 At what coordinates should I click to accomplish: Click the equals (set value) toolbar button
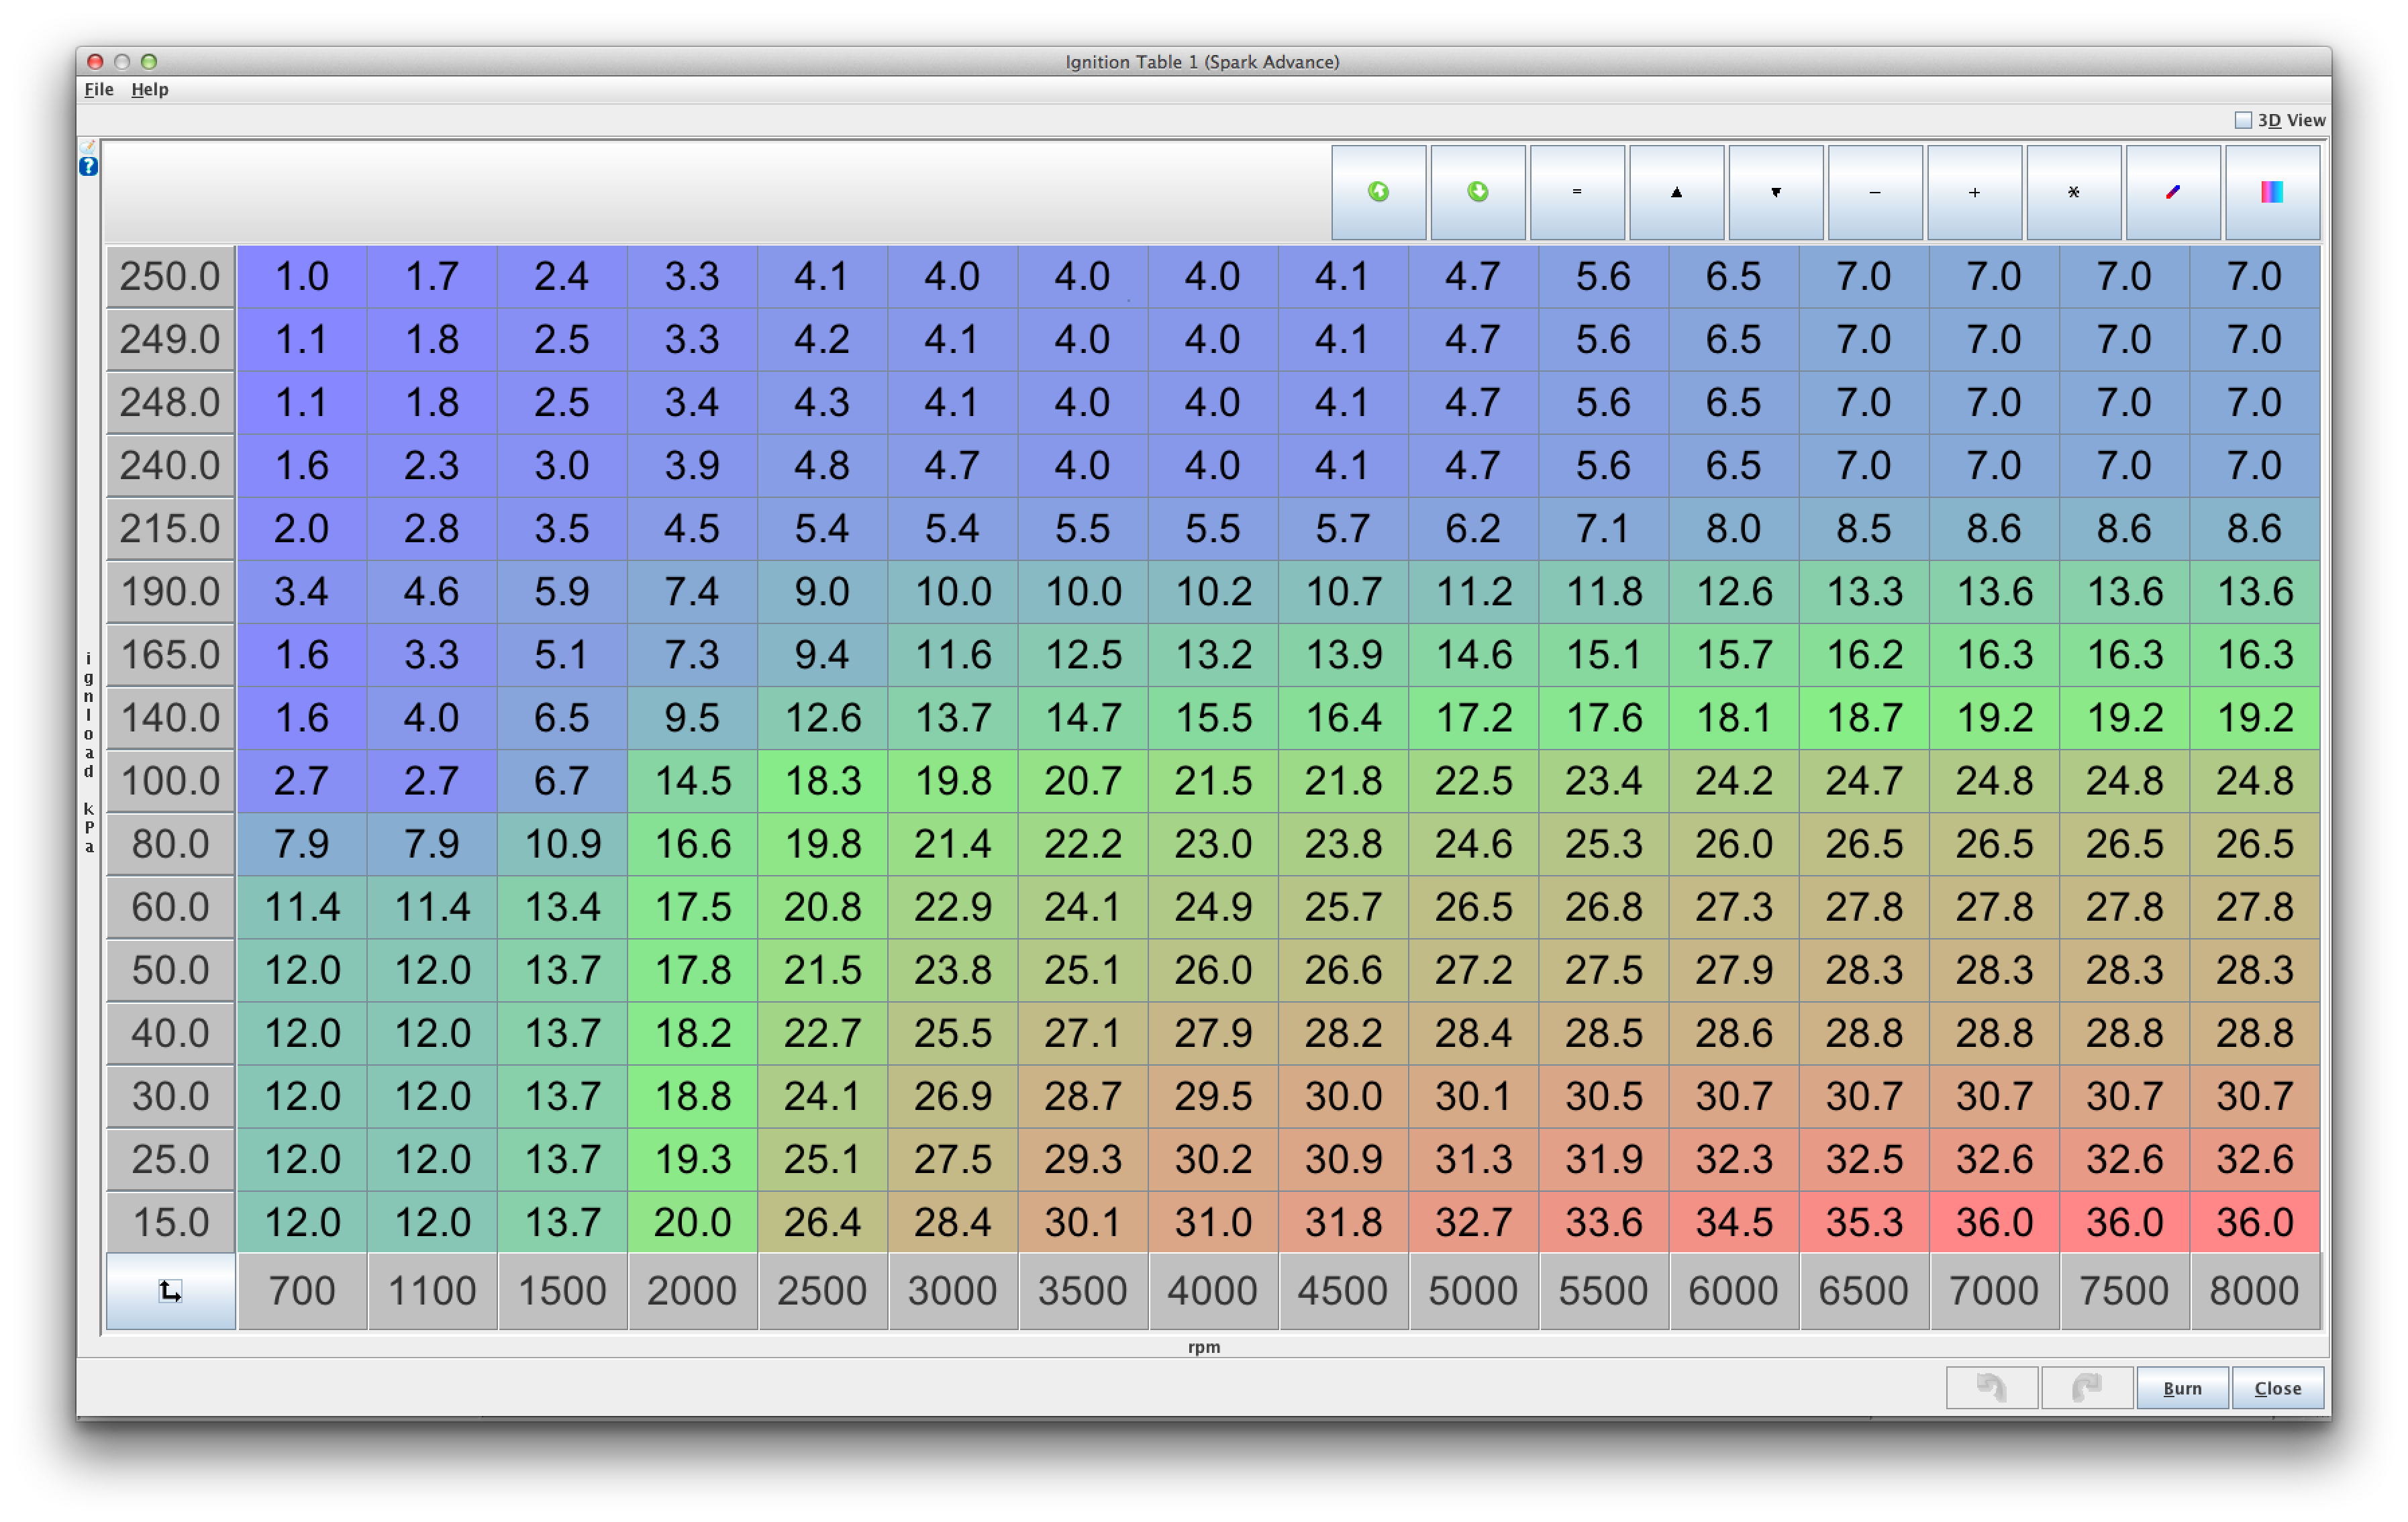(1577, 192)
